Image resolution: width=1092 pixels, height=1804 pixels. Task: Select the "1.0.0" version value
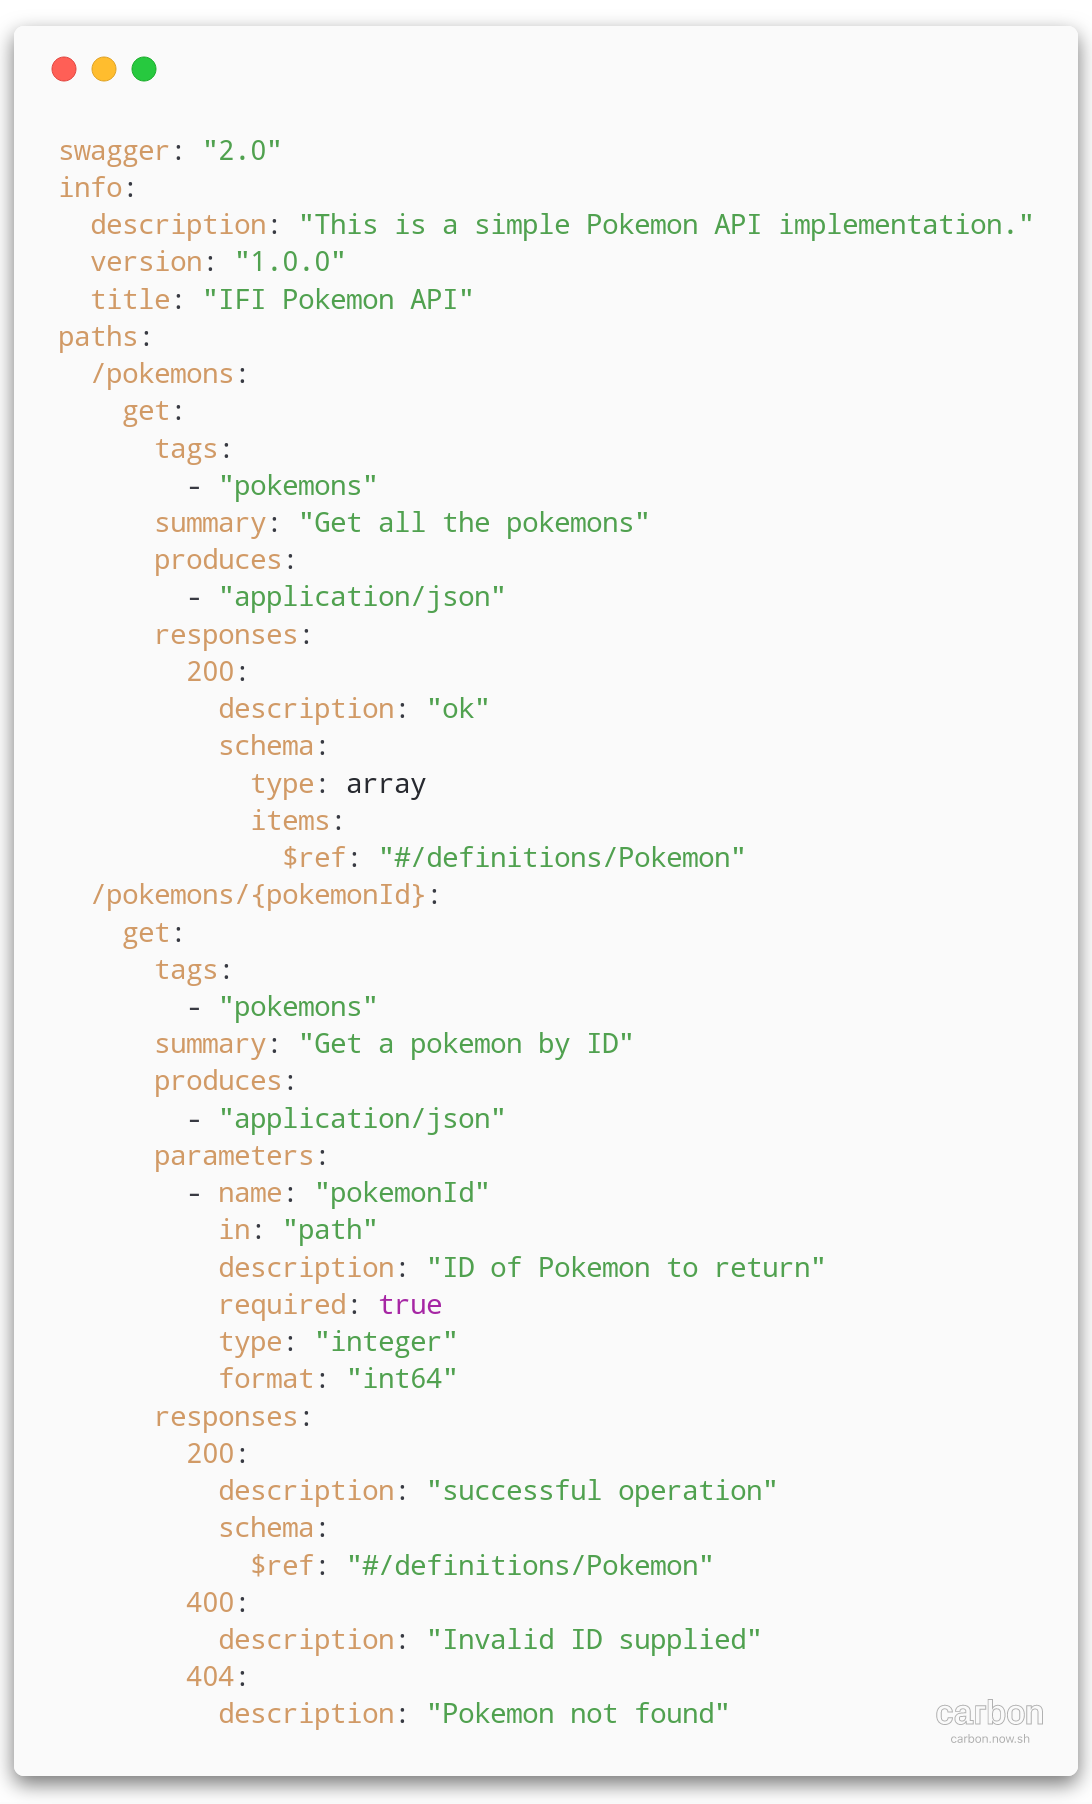point(290,262)
